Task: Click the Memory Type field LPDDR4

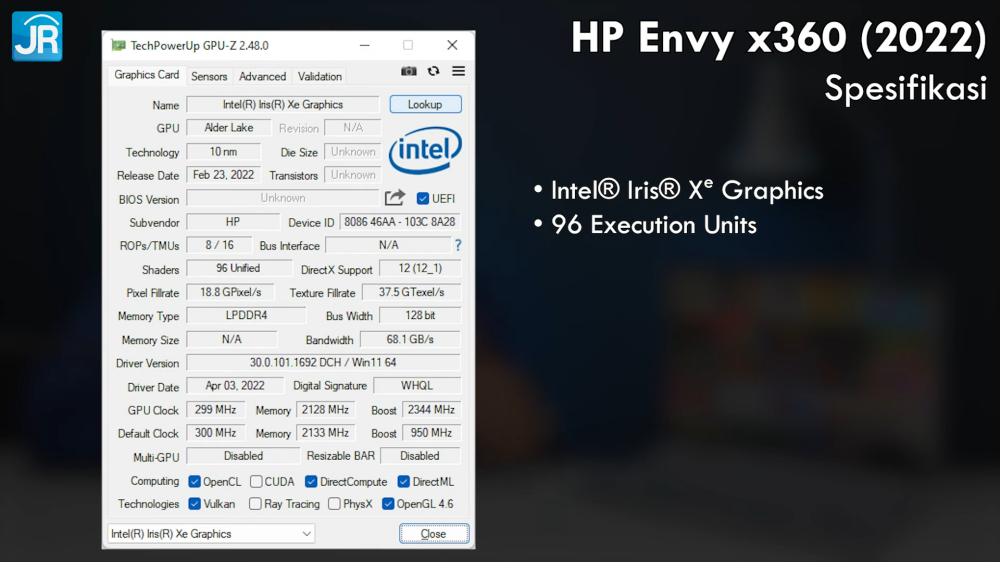Action: click(246, 315)
